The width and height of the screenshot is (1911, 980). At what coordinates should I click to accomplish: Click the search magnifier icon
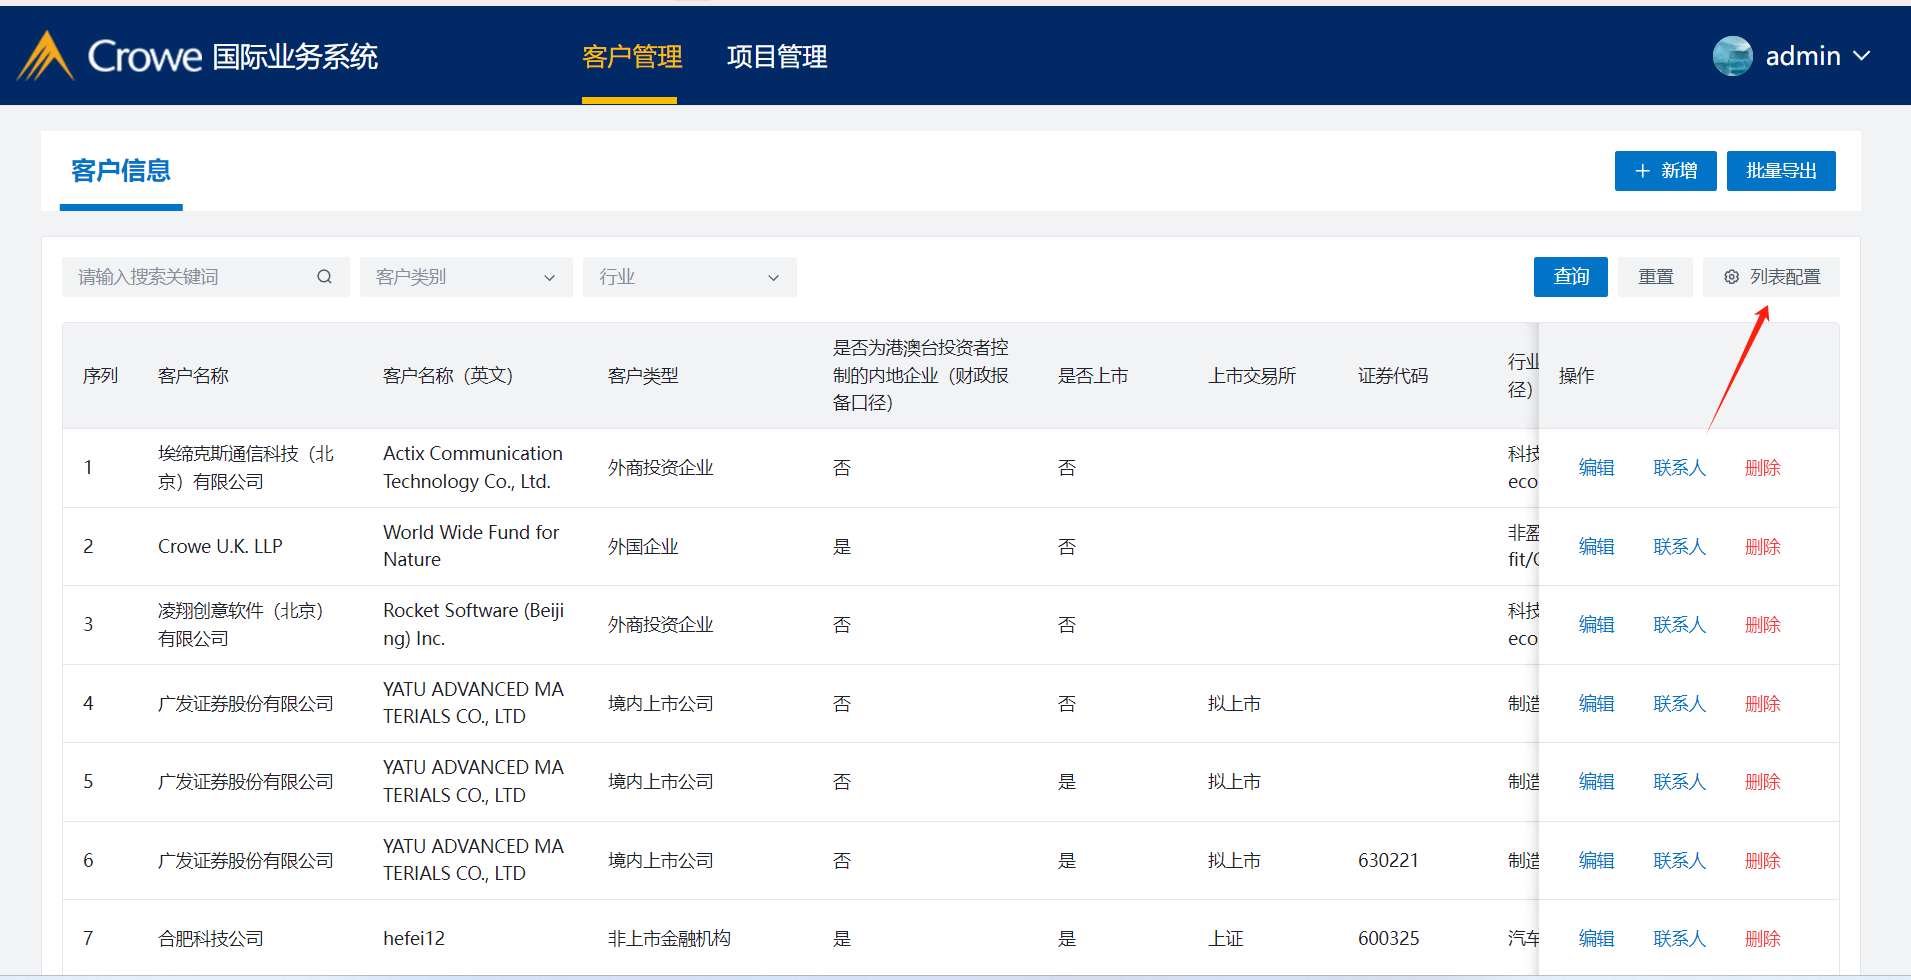[324, 277]
